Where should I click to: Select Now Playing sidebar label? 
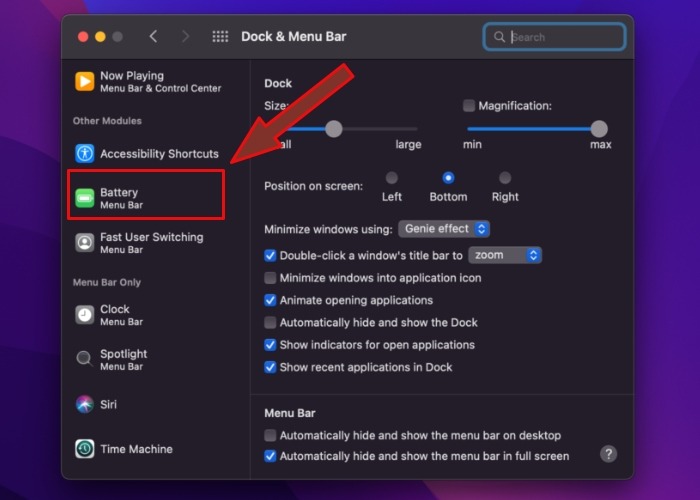tap(132, 75)
